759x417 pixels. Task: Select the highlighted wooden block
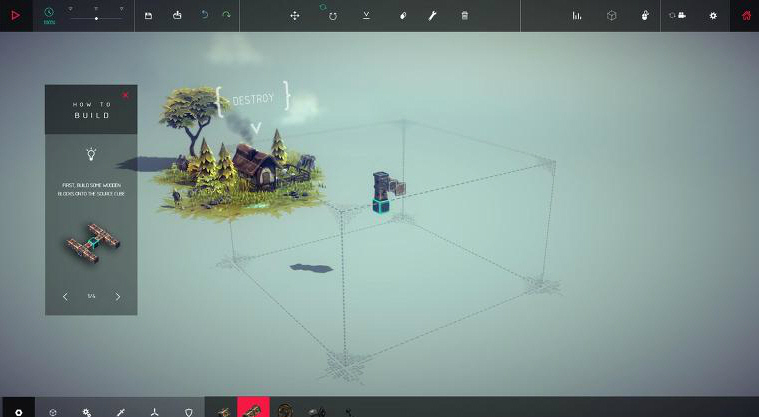click(254, 409)
